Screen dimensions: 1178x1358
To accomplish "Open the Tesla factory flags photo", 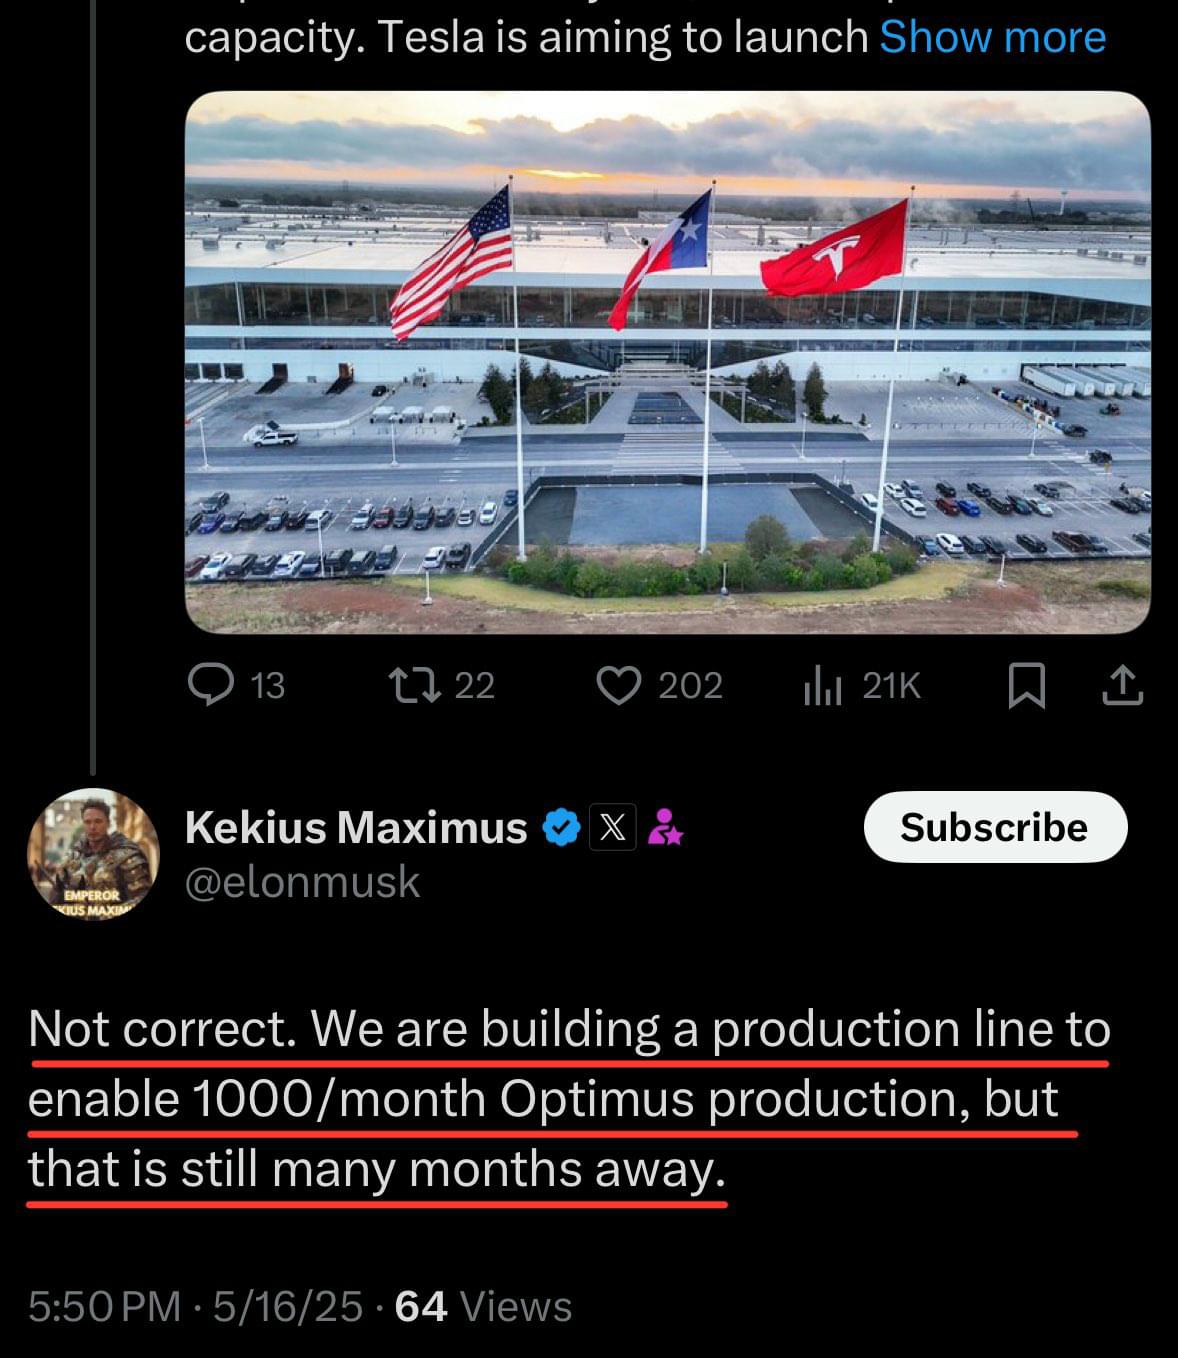I will (663, 363).
